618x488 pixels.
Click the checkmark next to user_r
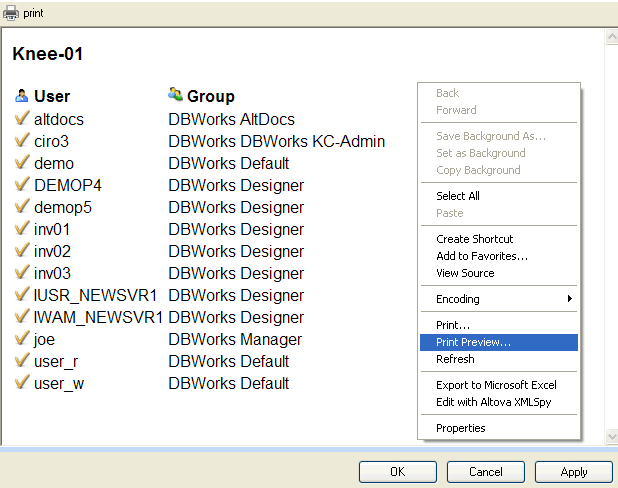(x=22, y=361)
